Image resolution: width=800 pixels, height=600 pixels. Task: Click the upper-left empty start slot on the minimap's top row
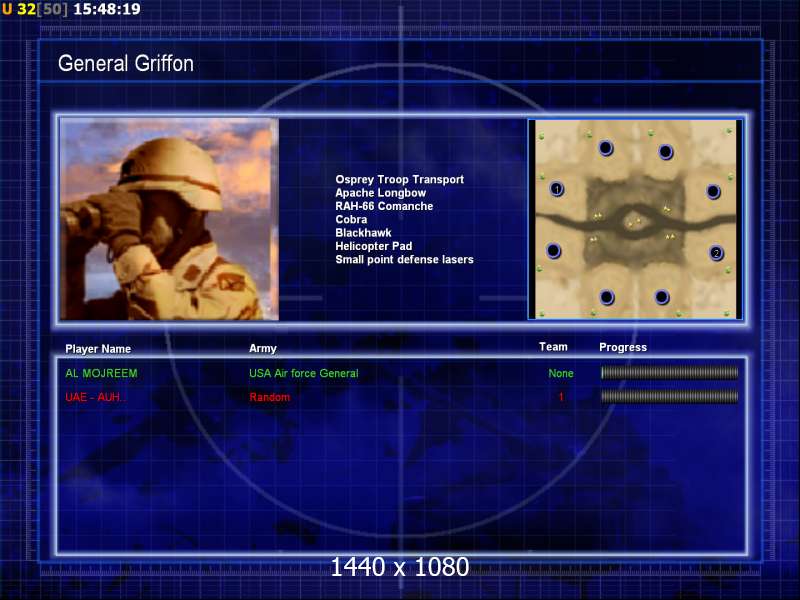click(605, 148)
